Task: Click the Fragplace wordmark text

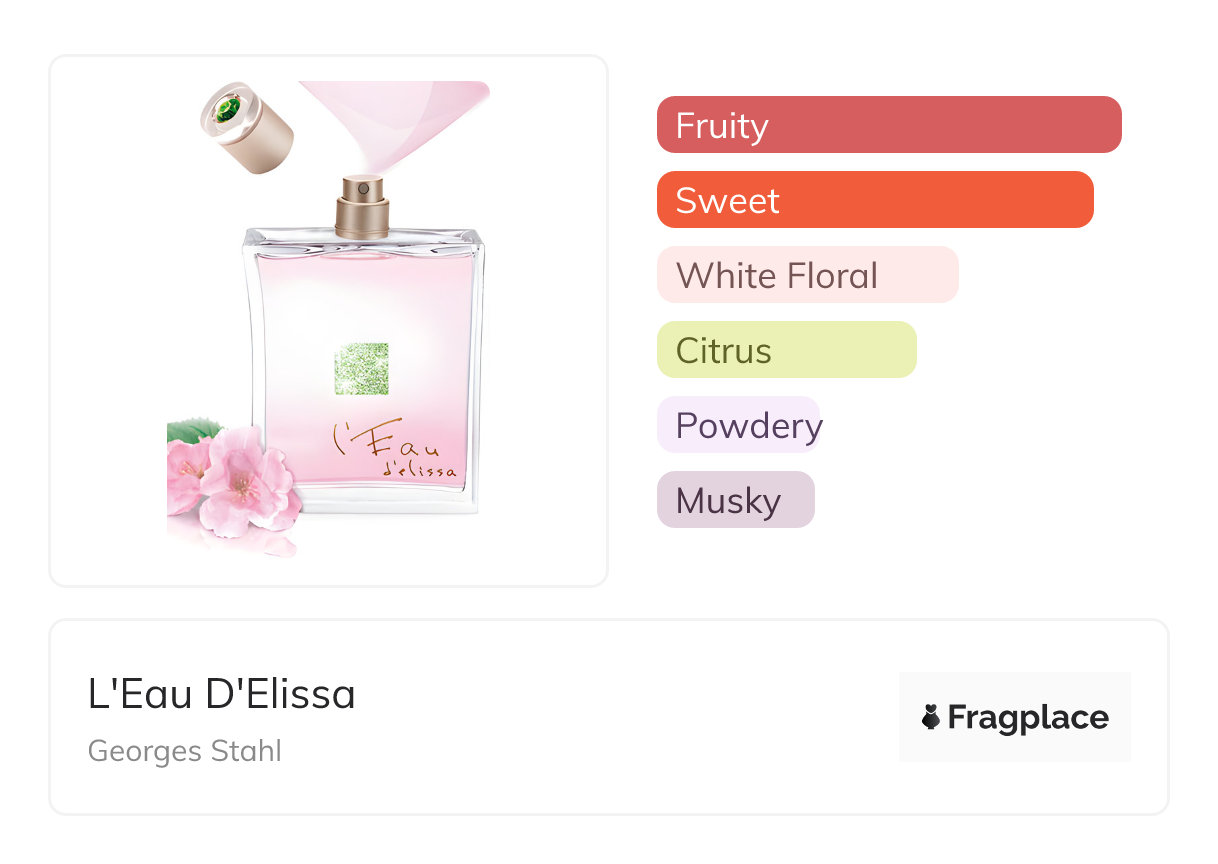Action: (1028, 717)
